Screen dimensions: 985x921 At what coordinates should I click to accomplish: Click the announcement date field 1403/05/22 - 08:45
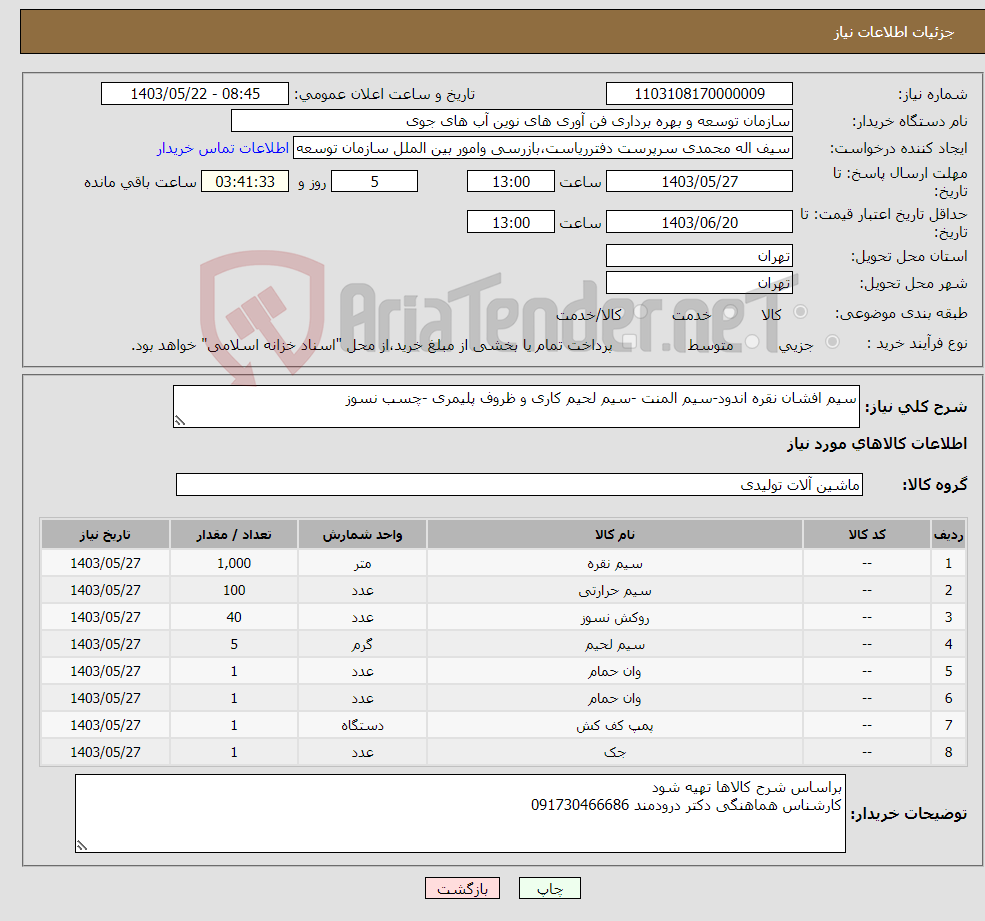tap(195, 94)
